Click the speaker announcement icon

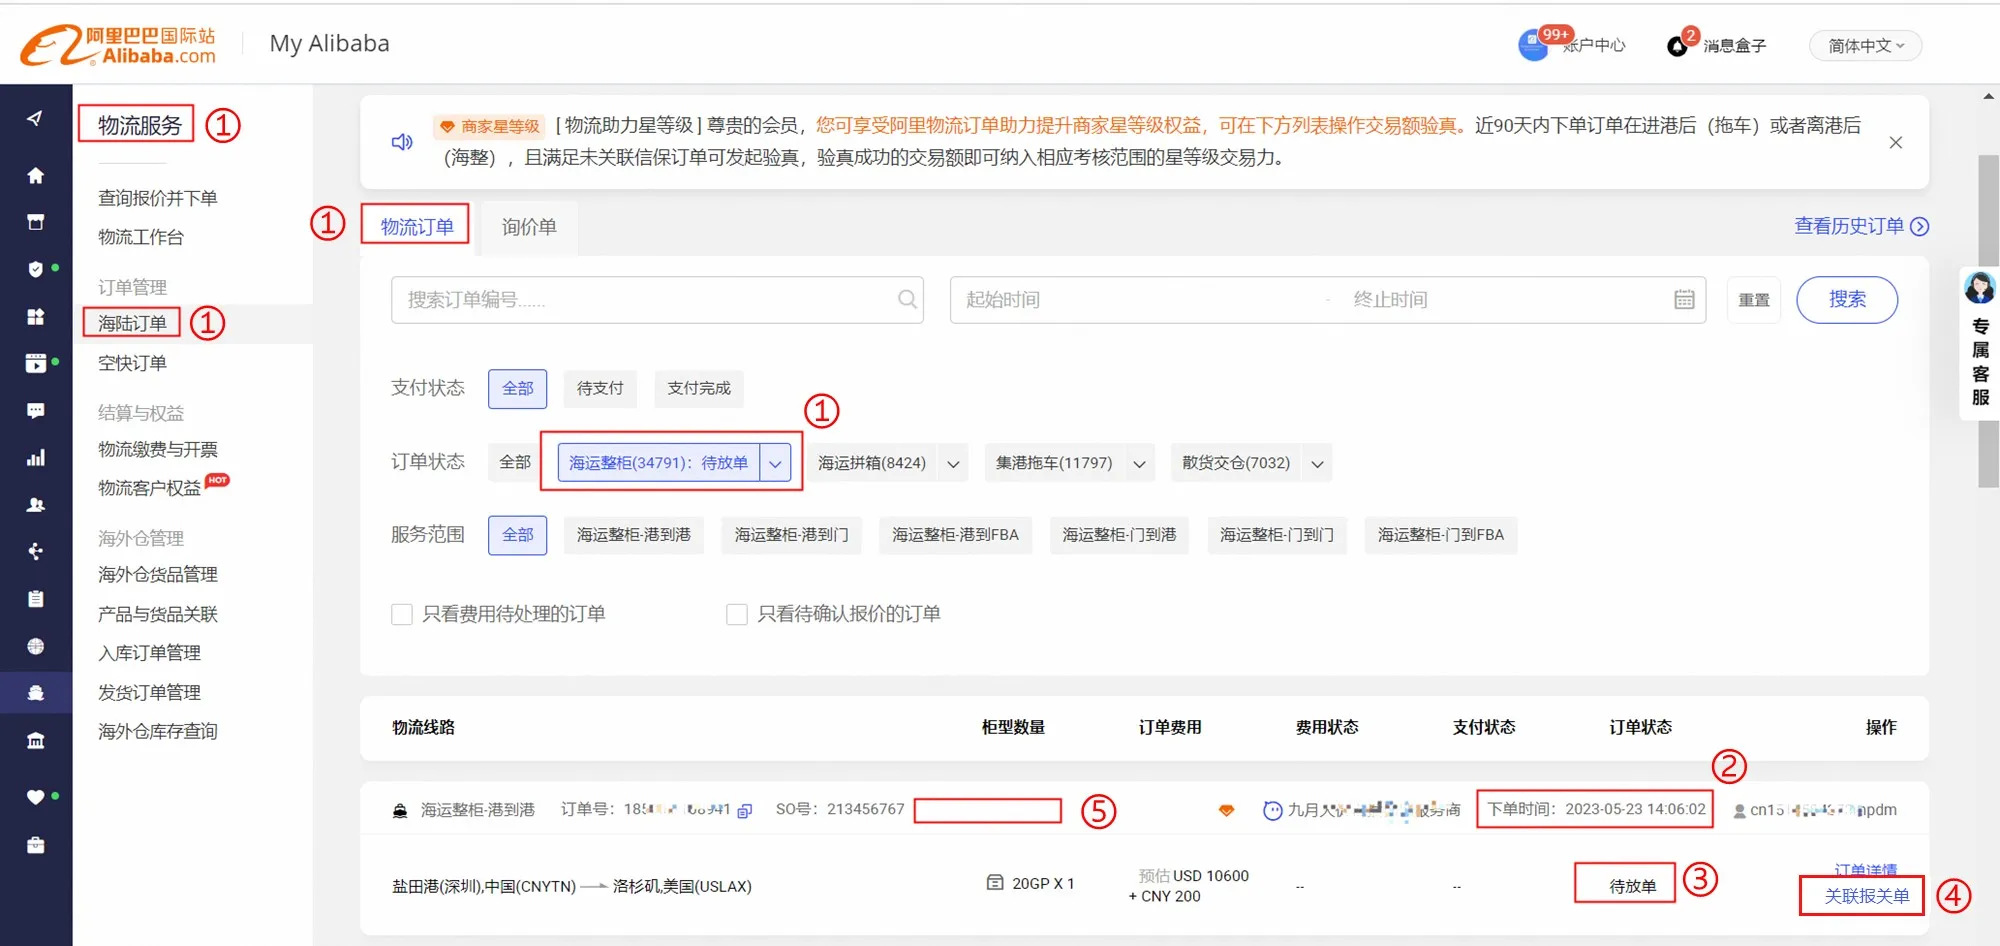(402, 142)
